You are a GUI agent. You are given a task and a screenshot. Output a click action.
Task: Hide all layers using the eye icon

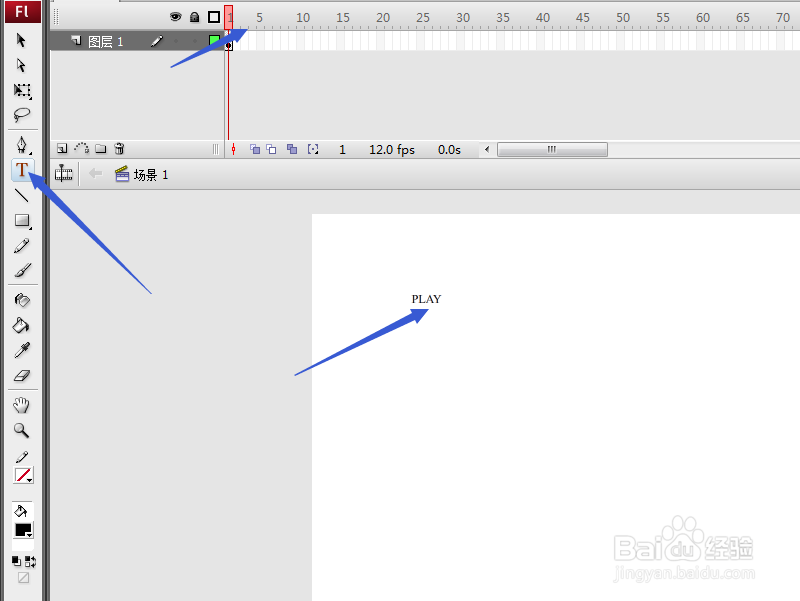click(x=174, y=17)
